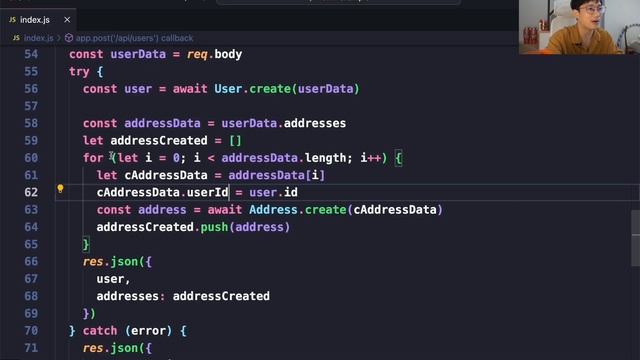Click 'addressCreated' declaration on line 59
Viewport: 640px width, 360px height.
pyautogui.click(x=159, y=141)
